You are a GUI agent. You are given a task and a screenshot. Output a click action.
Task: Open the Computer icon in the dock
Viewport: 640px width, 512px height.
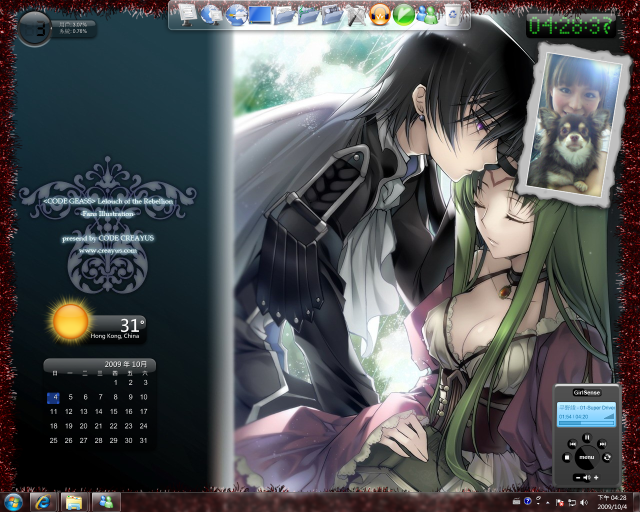(187, 14)
